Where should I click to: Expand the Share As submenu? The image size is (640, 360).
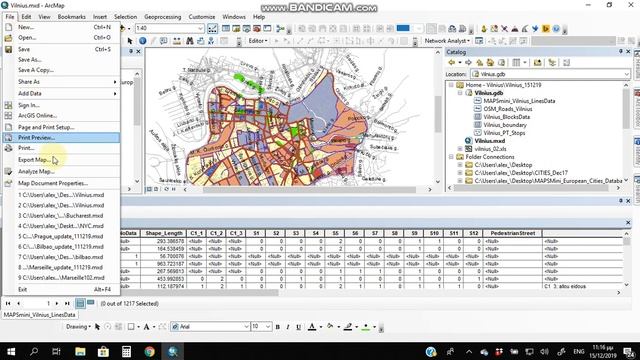61,82
